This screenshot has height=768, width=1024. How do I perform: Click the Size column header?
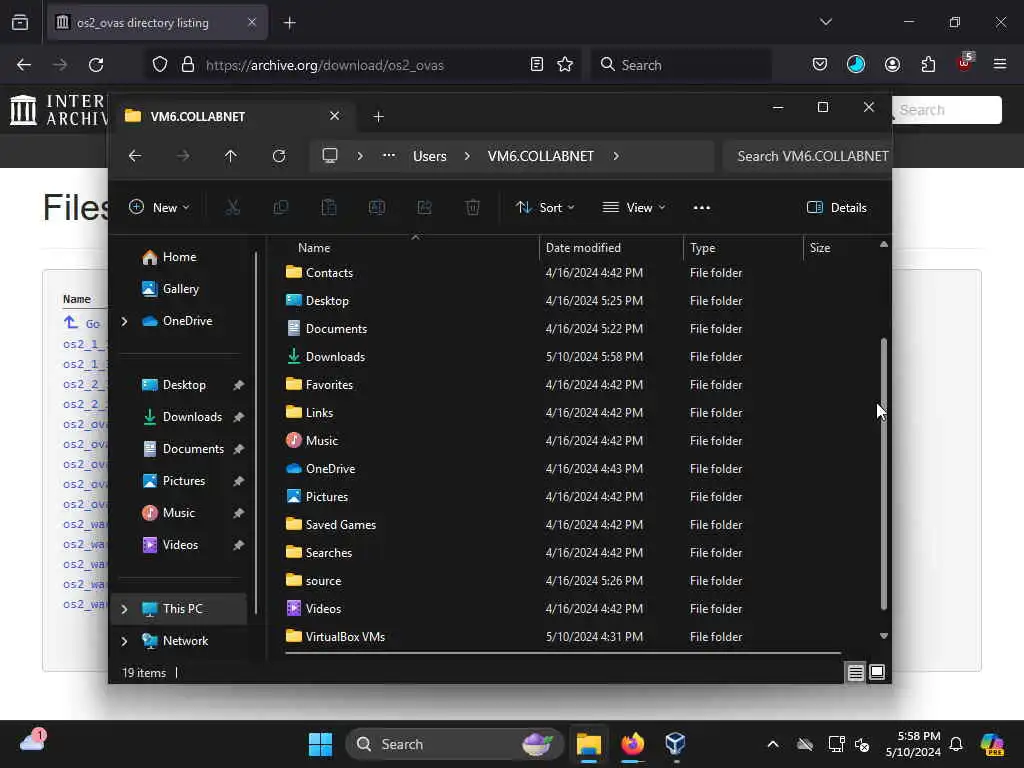pos(820,248)
